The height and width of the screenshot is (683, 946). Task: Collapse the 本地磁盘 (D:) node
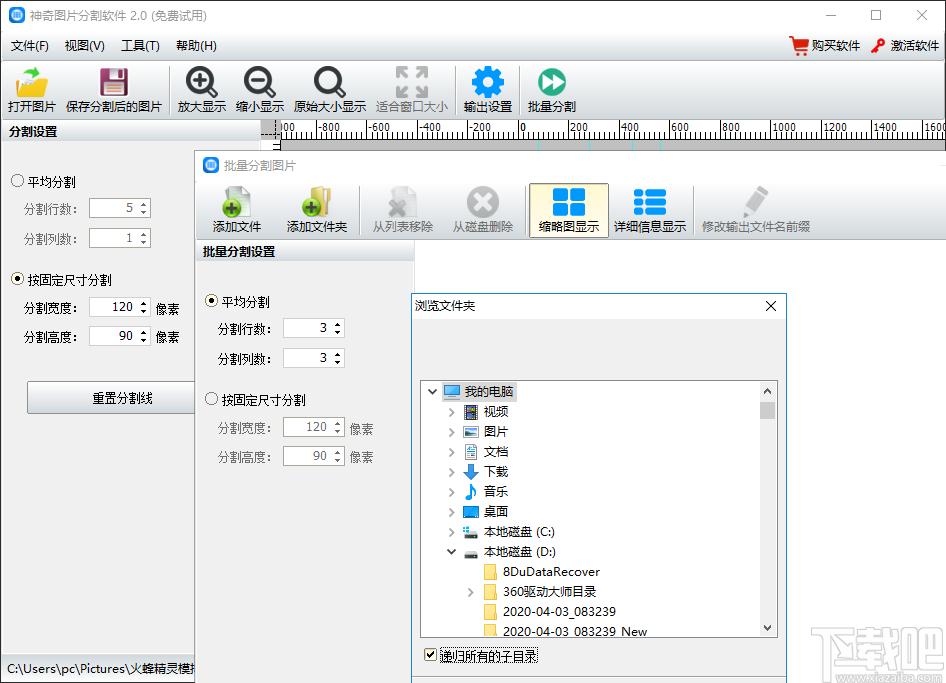pyautogui.click(x=451, y=551)
